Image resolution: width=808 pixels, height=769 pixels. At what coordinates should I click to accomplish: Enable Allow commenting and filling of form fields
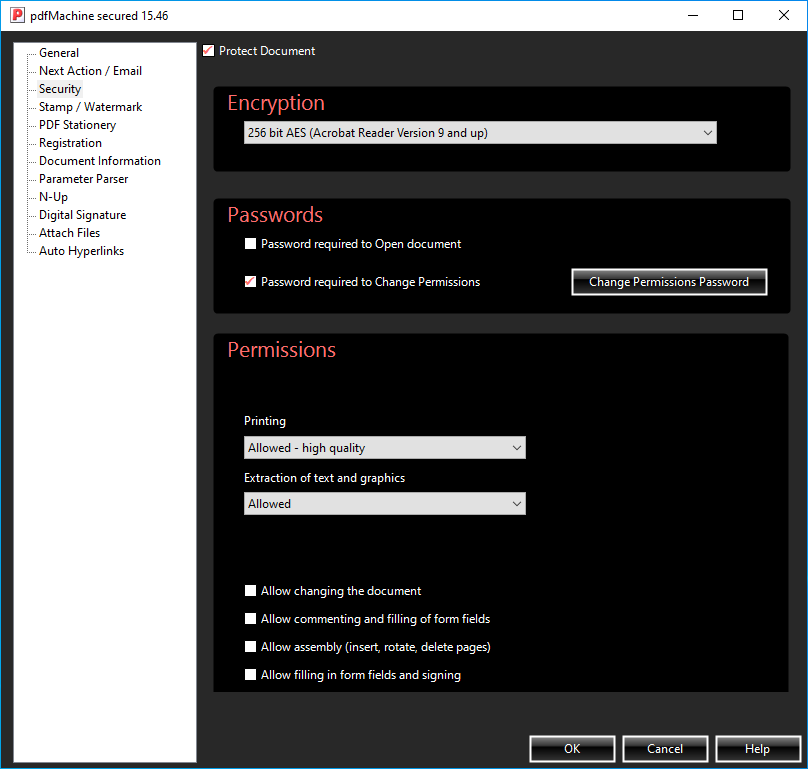coord(251,619)
